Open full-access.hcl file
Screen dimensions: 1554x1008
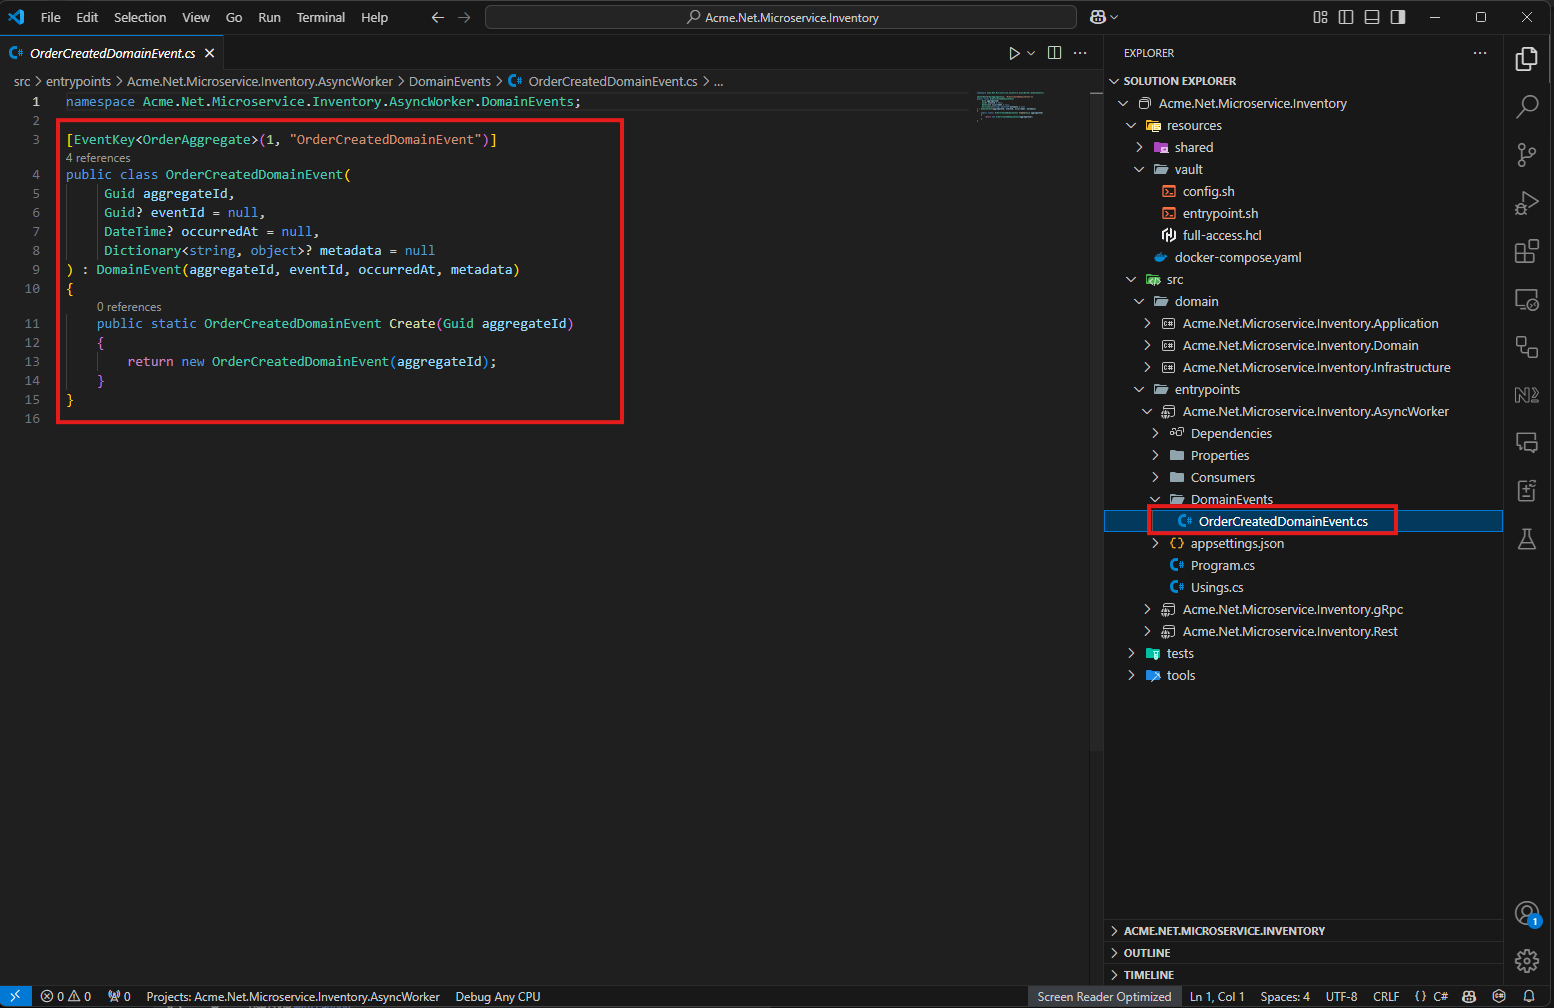pyautogui.click(x=1222, y=235)
